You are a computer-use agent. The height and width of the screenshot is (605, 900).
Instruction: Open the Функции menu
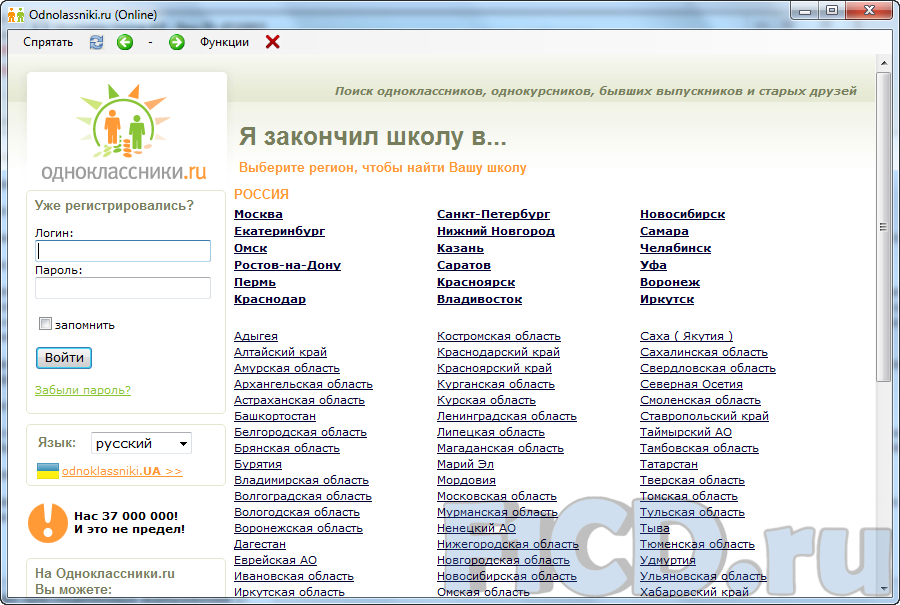pos(224,42)
